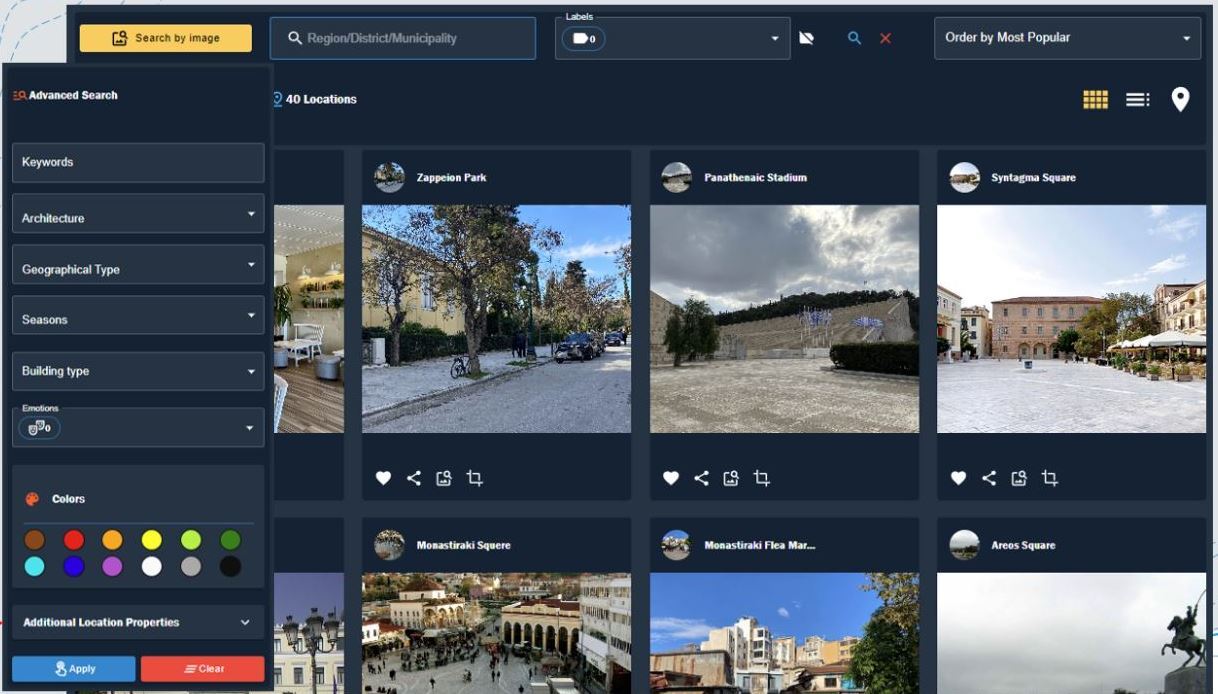Open the Order by Most Popular dropdown
Screen dimensions: 1218x694
coord(1068,38)
